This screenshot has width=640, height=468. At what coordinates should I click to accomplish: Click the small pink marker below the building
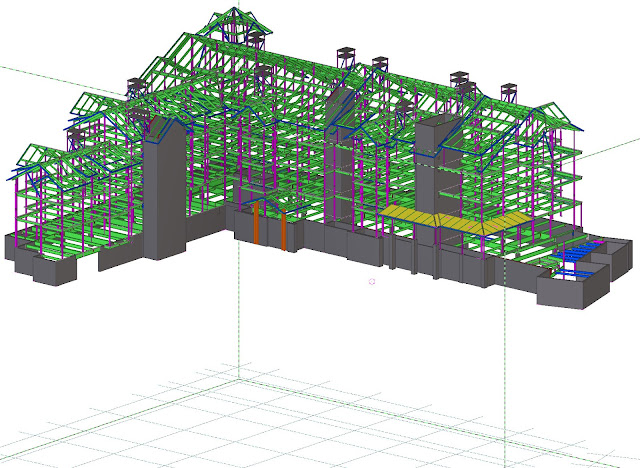pos(371,282)
